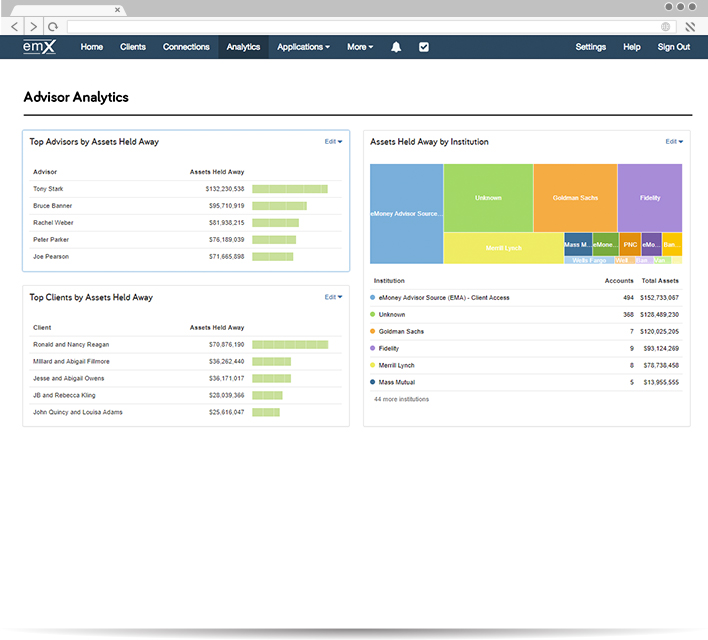The width and height of the screenshot is (708, 640).
Task: Select client Jesse and Abigail Owens
Action: pyautogui.click(x=68, y=378)
